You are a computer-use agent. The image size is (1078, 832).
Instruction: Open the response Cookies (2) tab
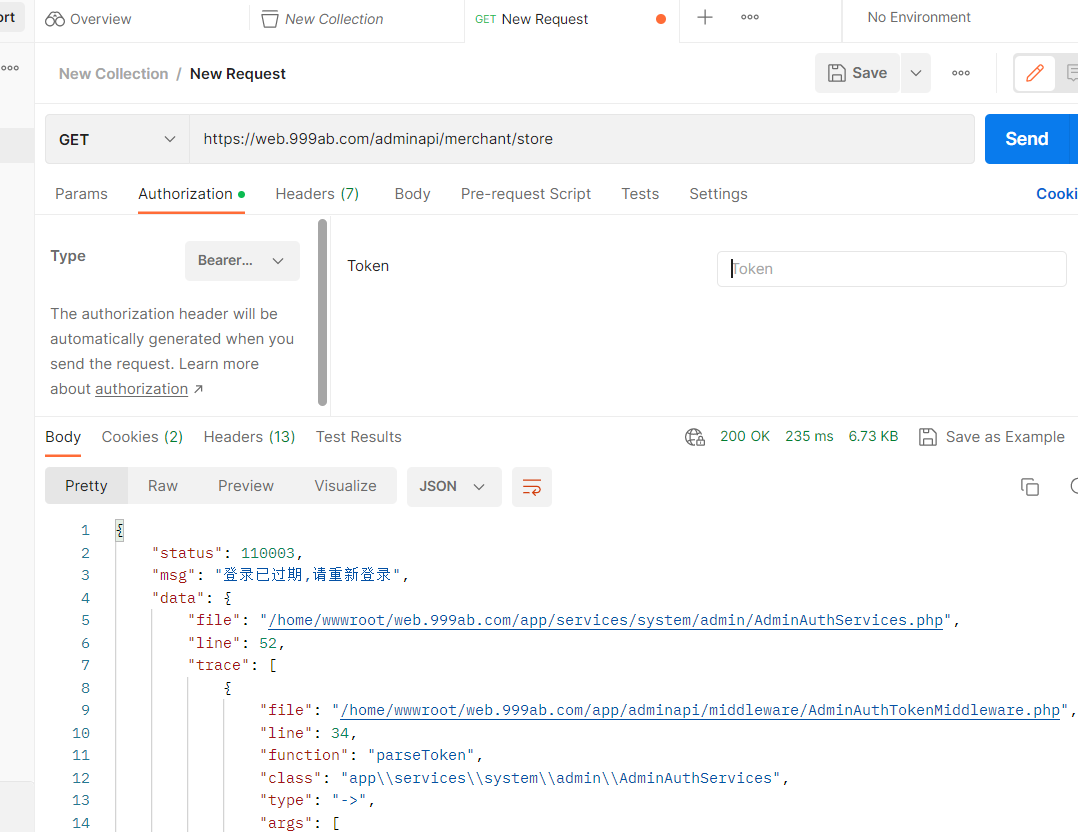(142, 437)
